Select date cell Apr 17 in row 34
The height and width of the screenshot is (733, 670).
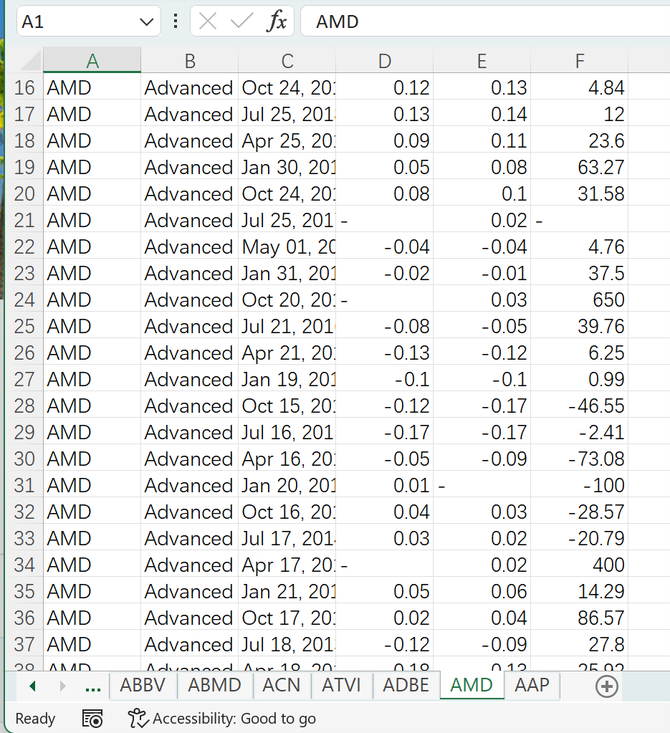[287, 565]
